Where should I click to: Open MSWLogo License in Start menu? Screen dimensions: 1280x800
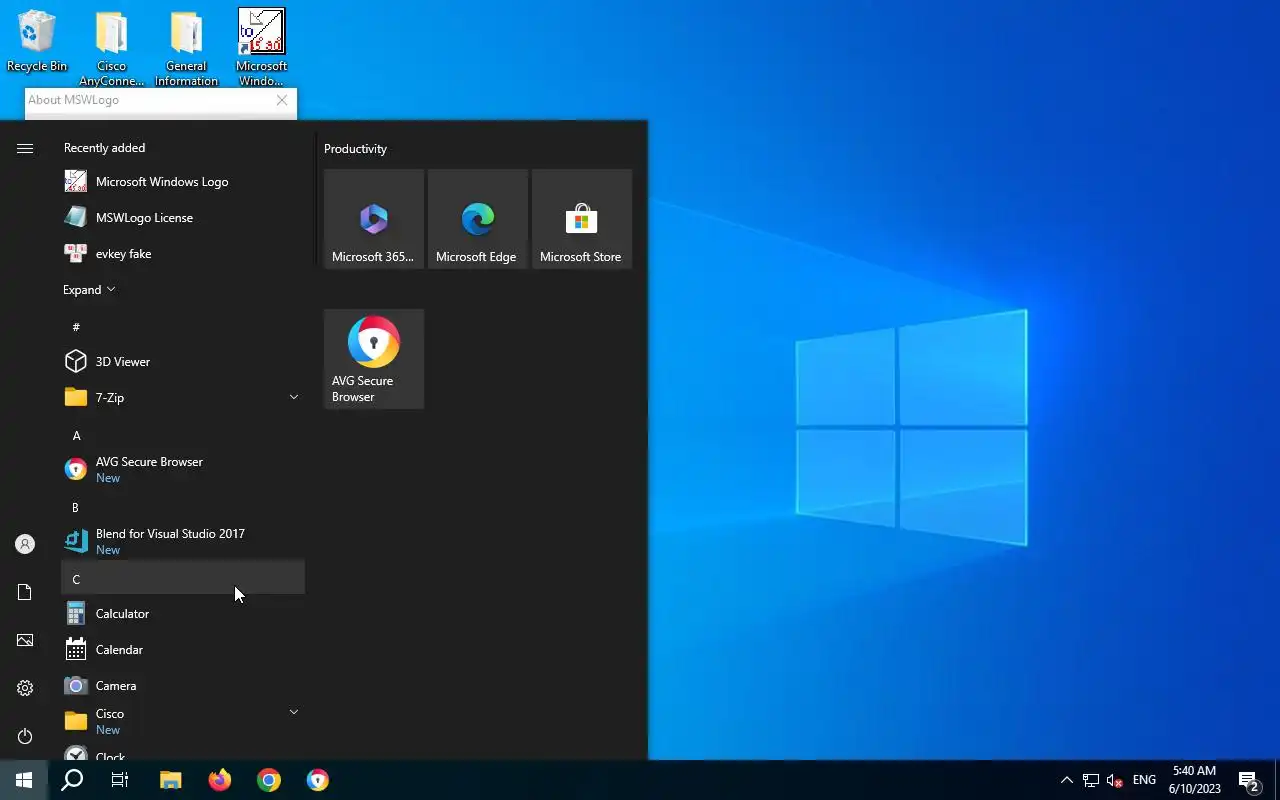click(x=183, y=218)
